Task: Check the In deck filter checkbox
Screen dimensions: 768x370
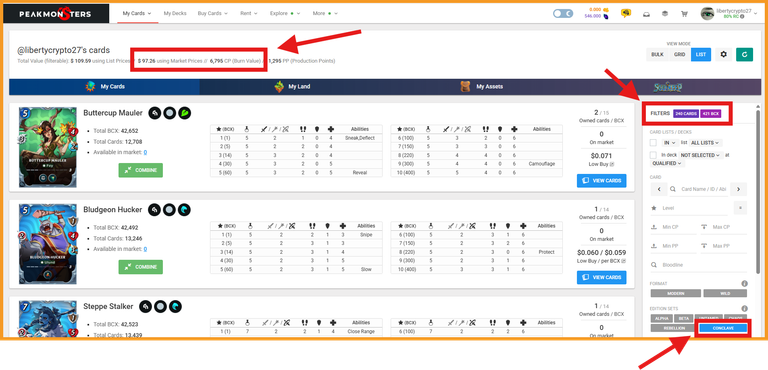Action: tap(653, 155)
